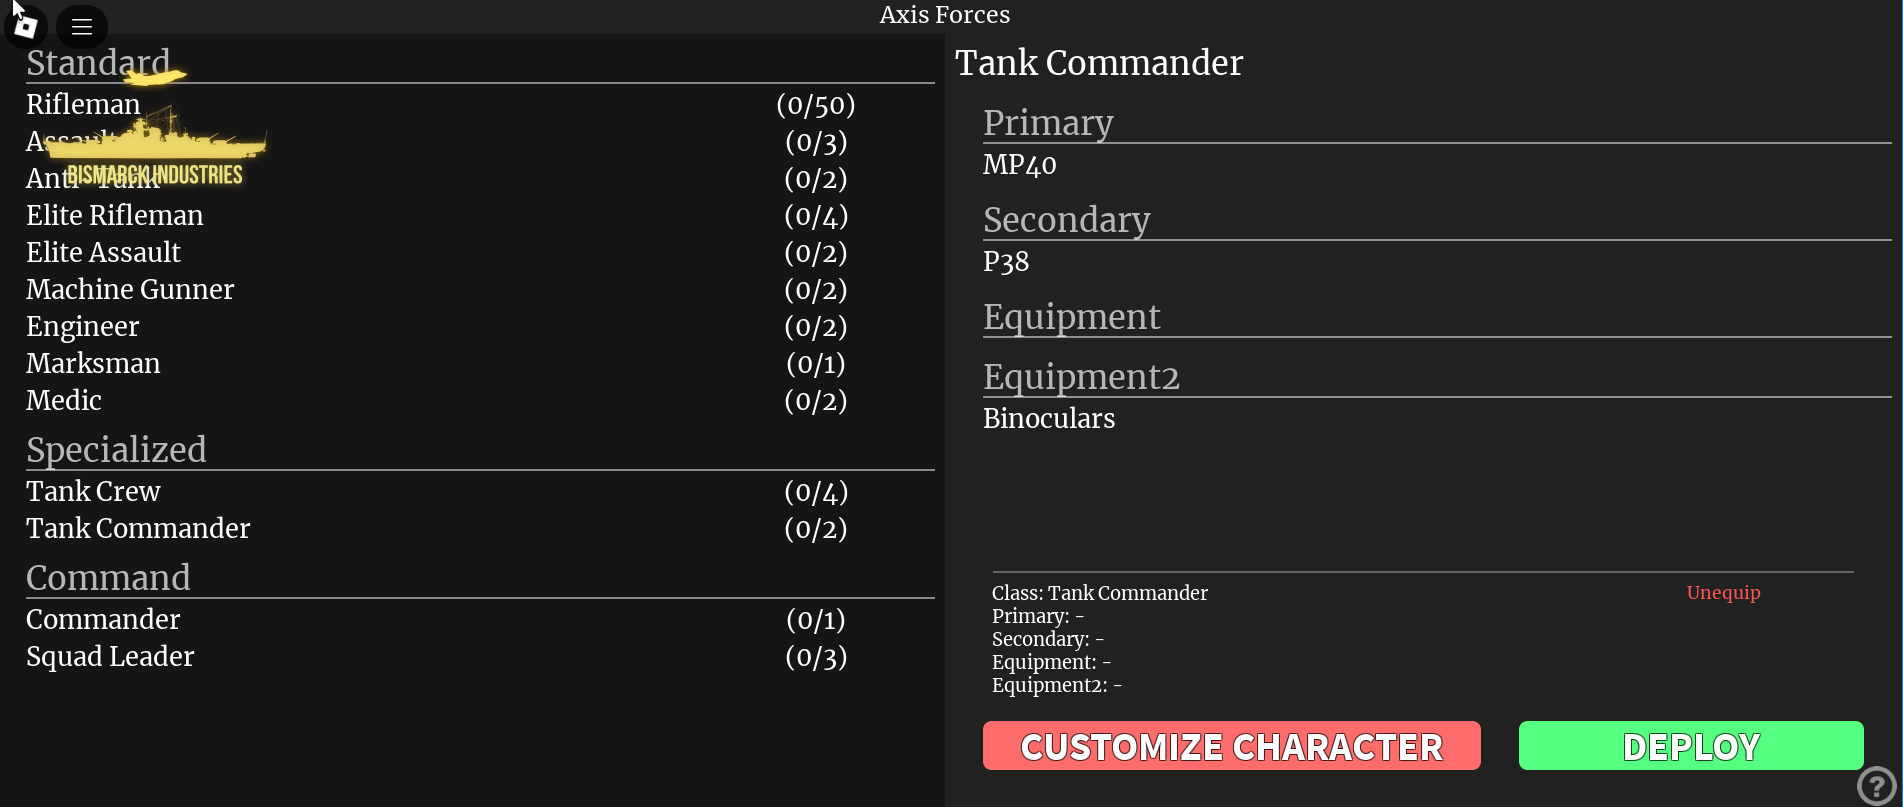Choose the Commander class
This screenshot has width=1903, height=807.
(x=480, y=620)
